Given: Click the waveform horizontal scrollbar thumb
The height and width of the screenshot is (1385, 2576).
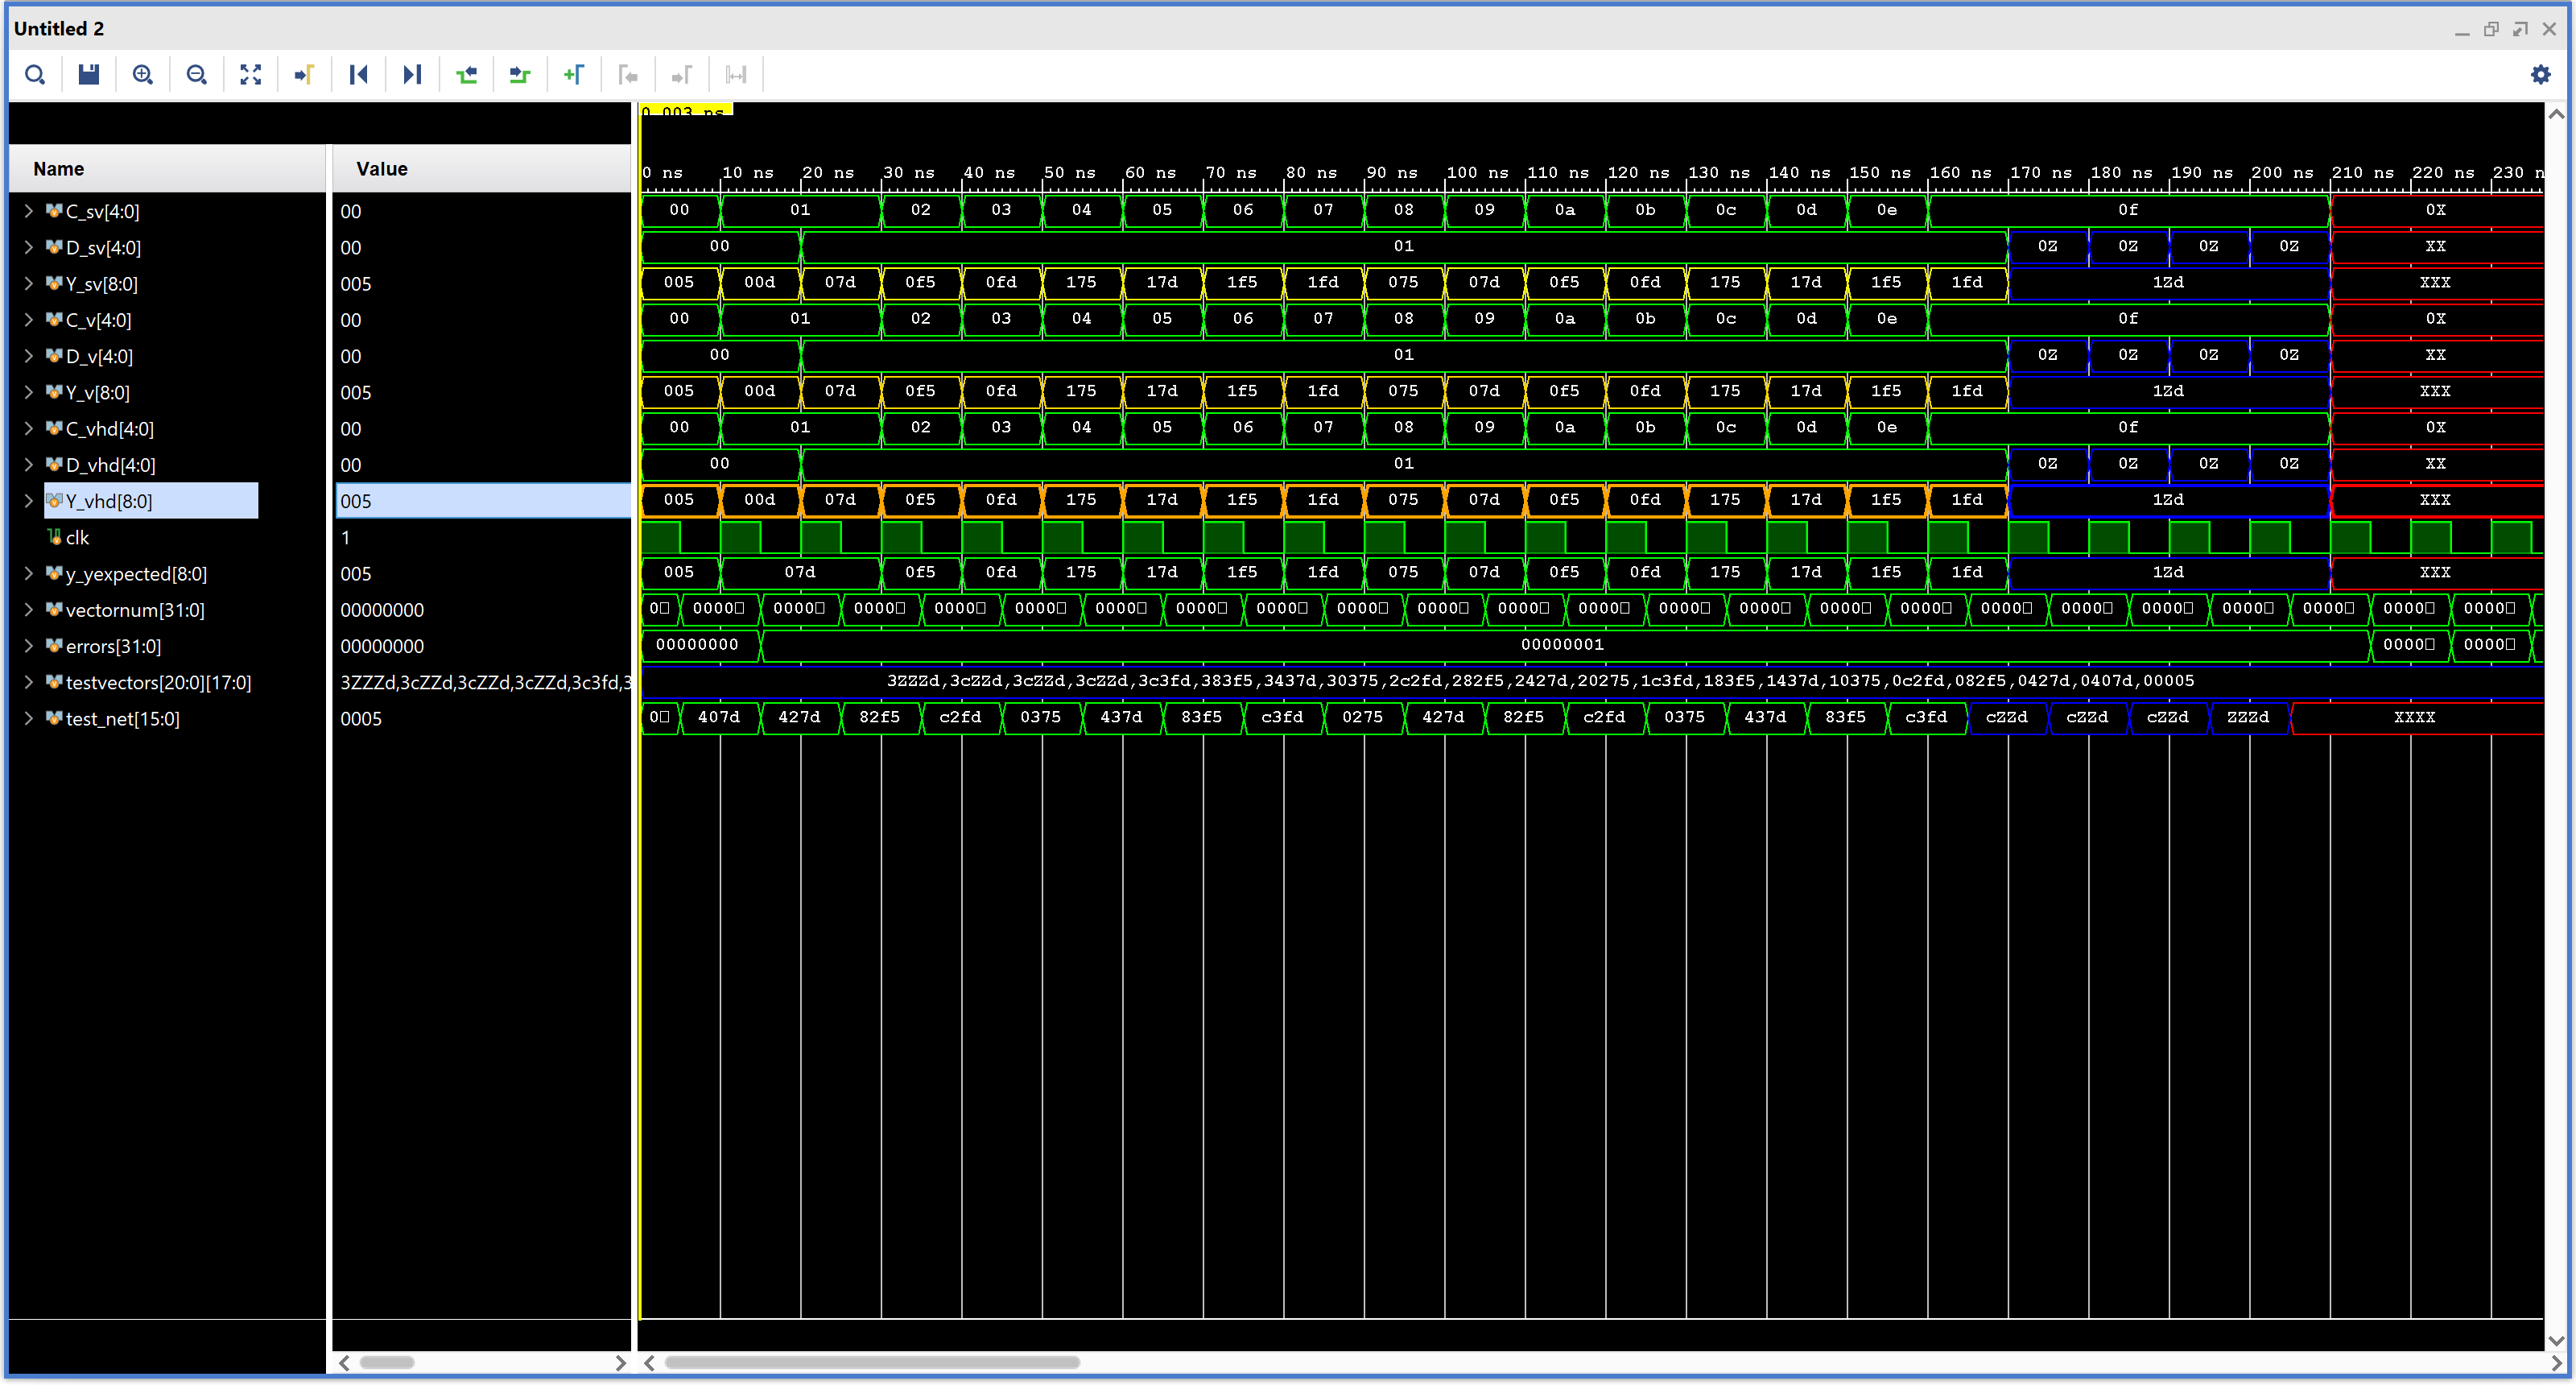Looking at the screenshot, I should 871,1362.
